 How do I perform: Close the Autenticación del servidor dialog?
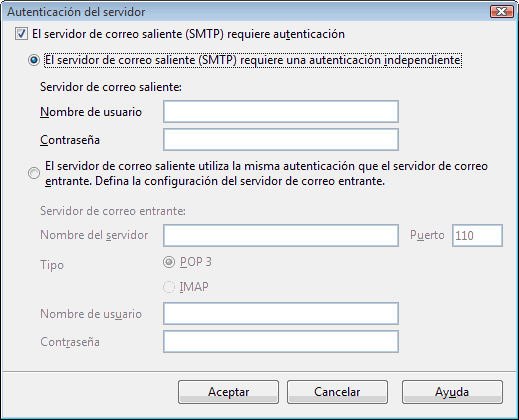[x=502, y=12]
